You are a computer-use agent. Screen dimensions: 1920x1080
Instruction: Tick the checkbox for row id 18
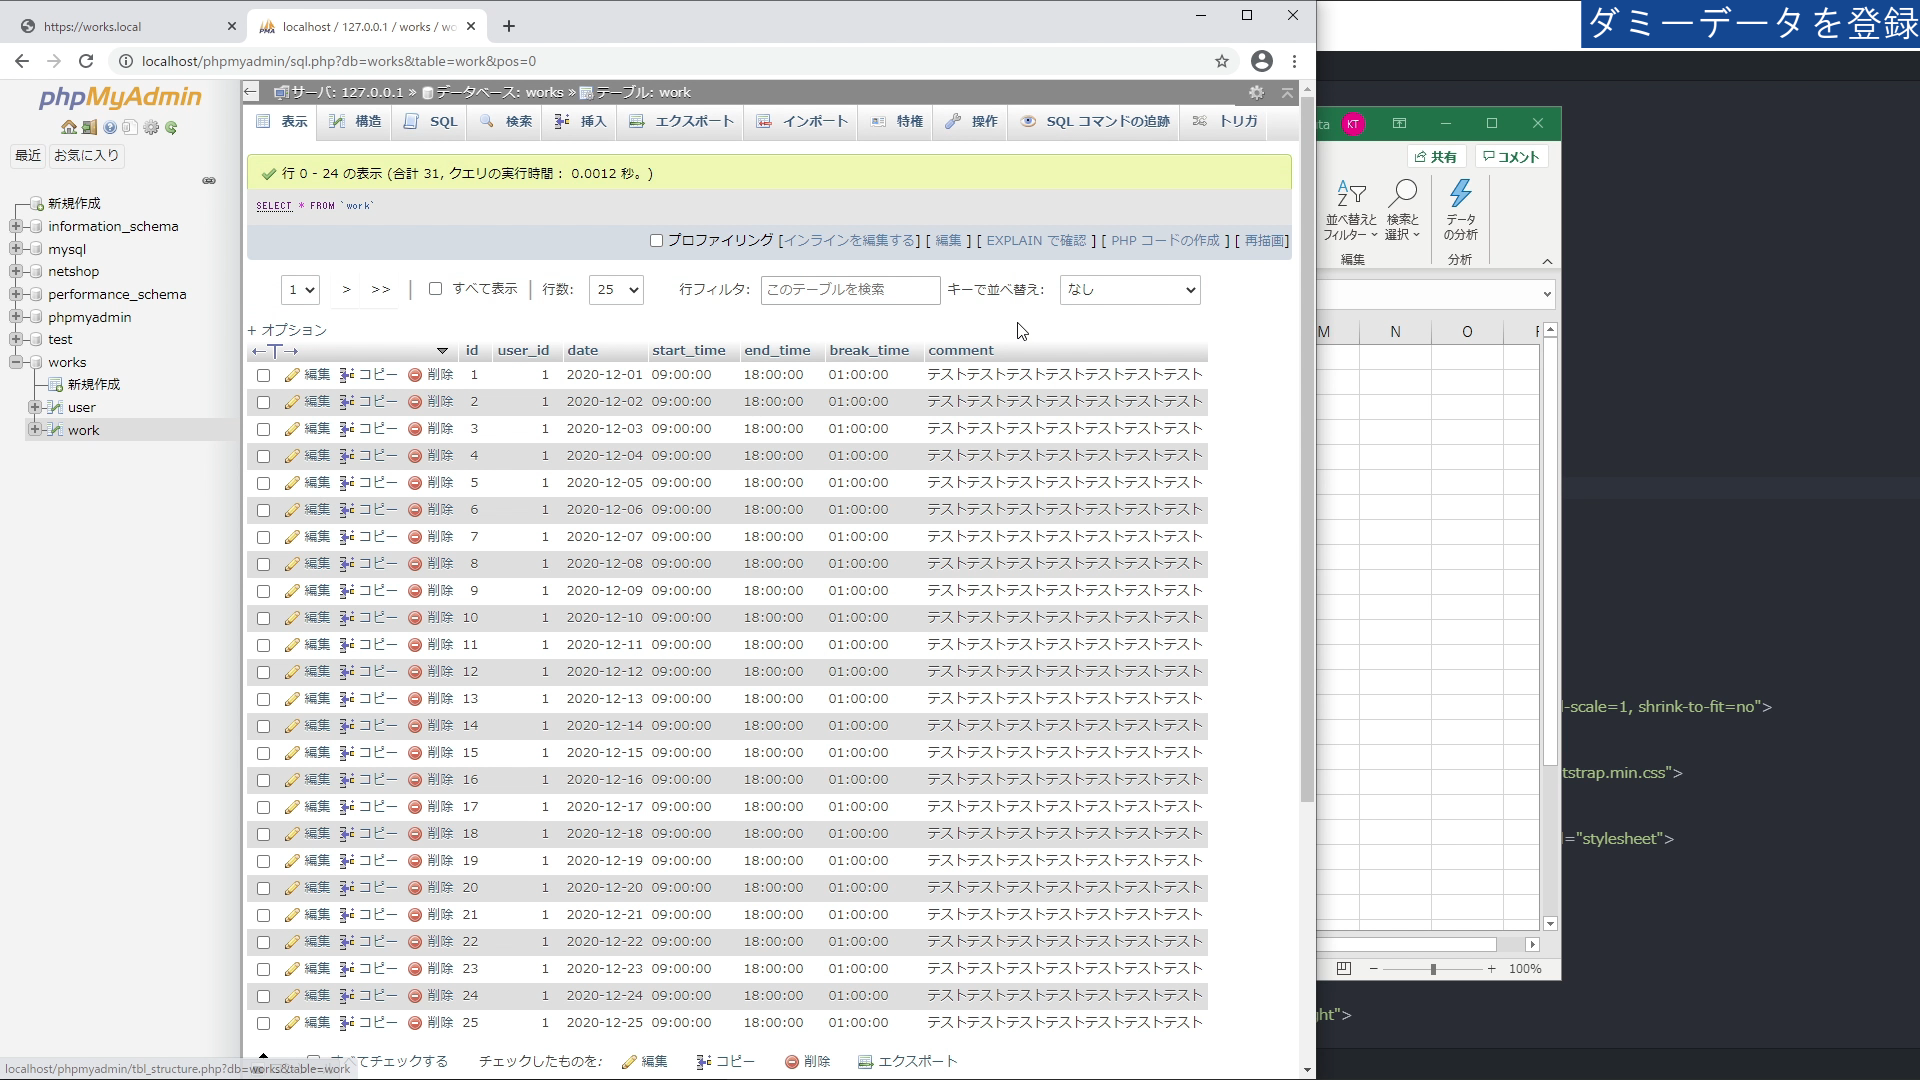coord(264,835)
